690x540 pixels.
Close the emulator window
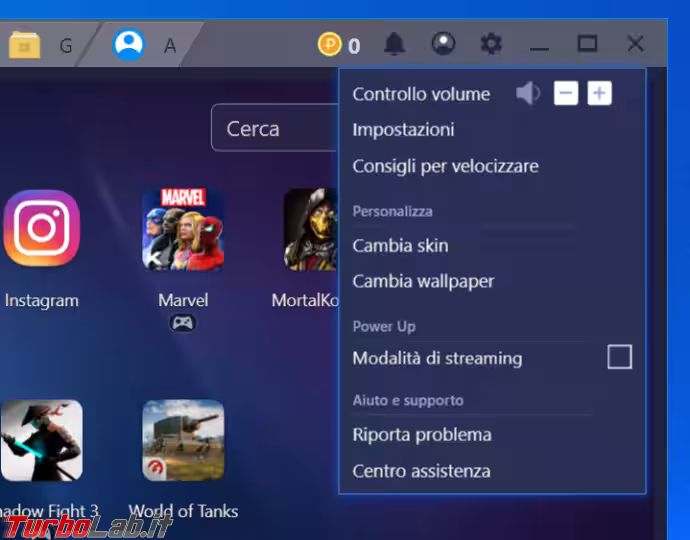(635, 44)
